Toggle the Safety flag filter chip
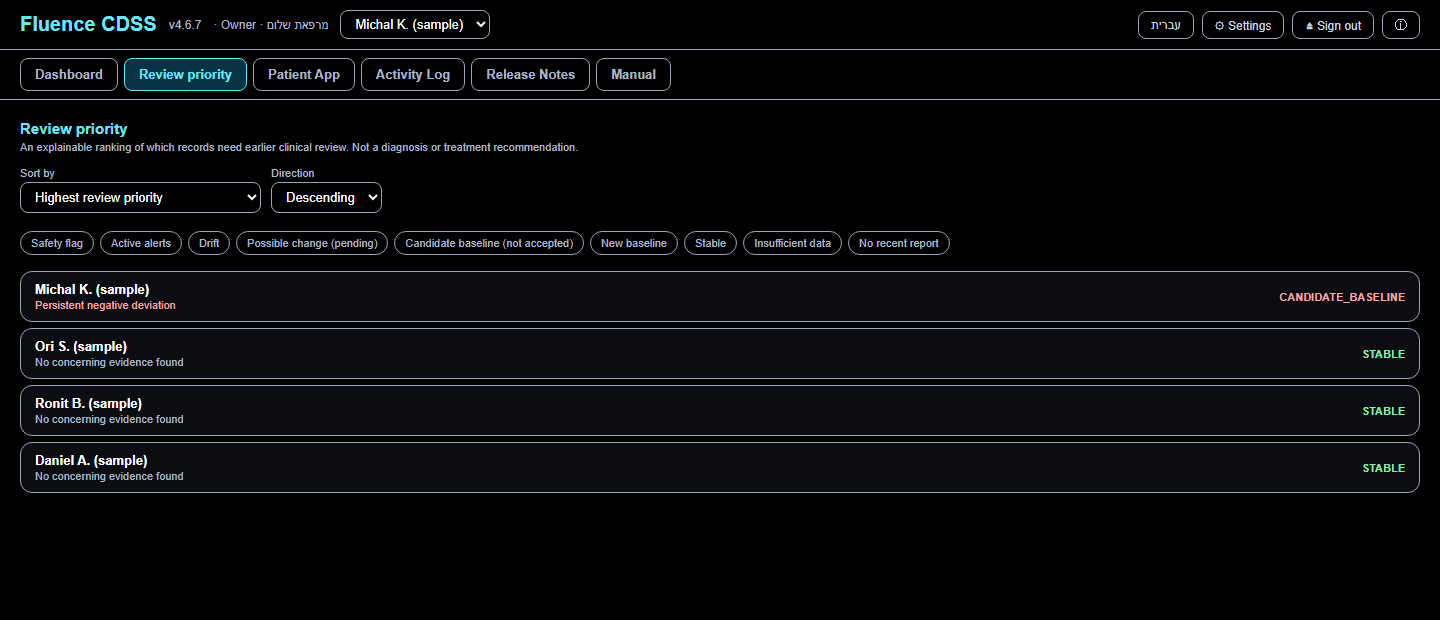 coord(57,243)
